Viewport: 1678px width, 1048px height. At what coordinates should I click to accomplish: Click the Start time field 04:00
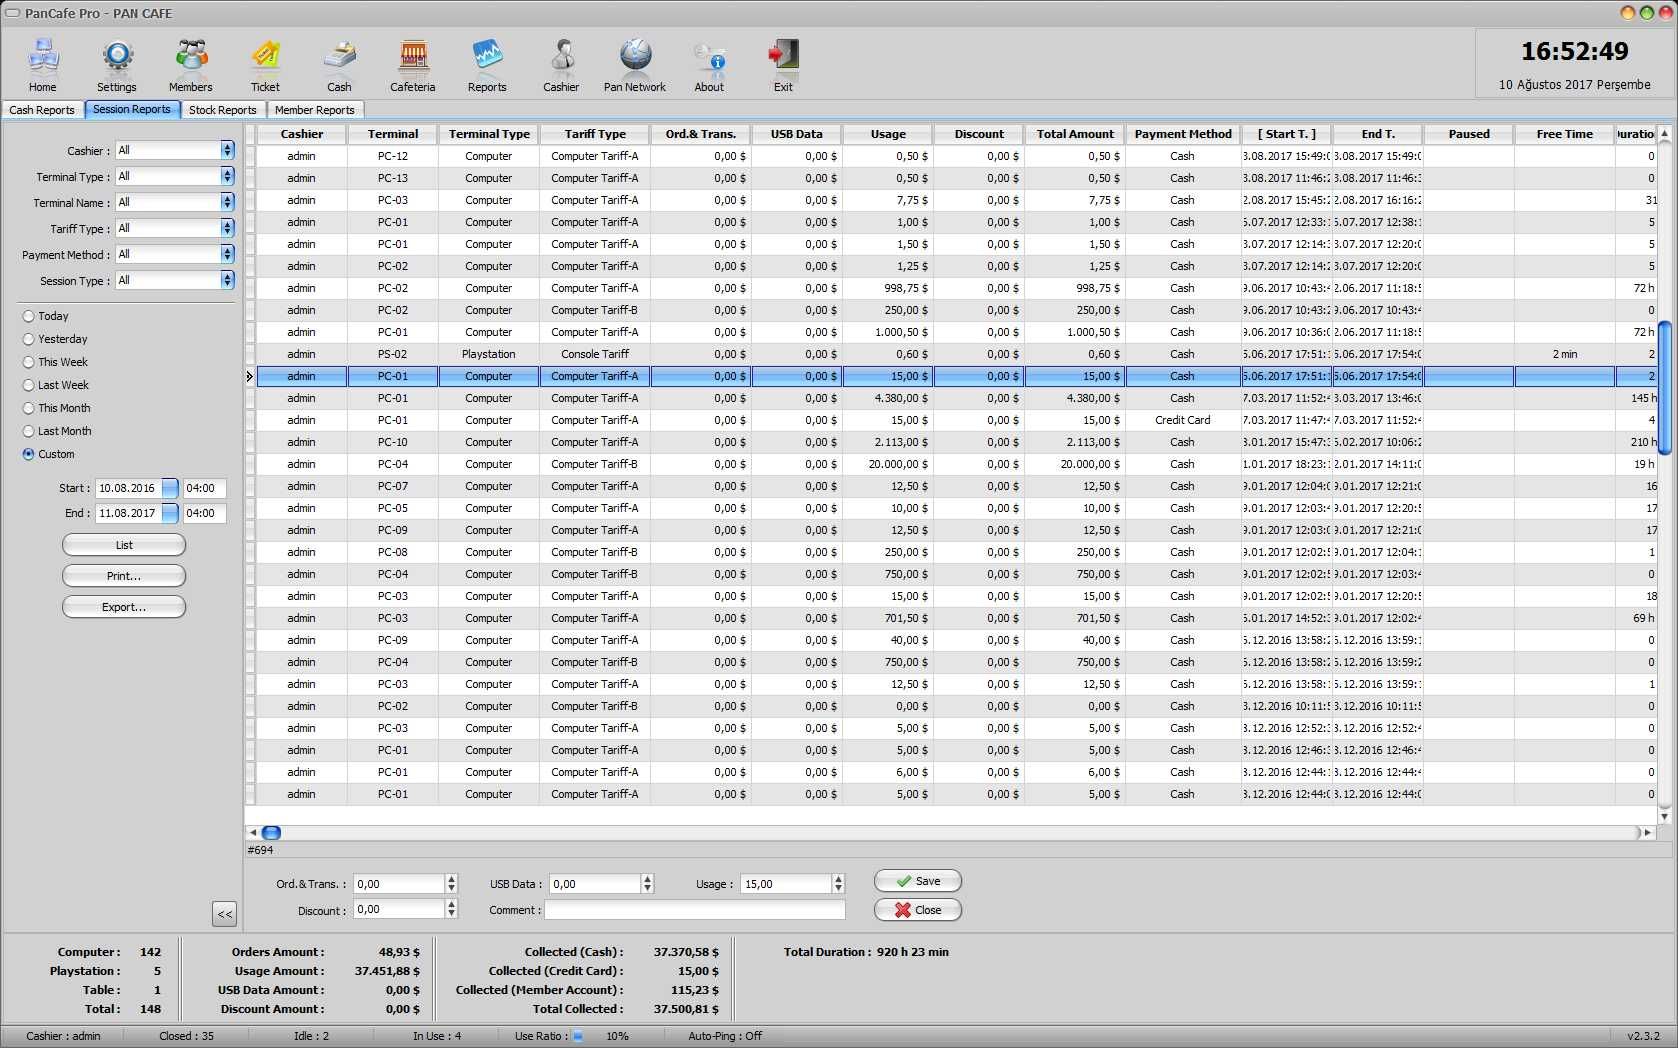pos(204,488)
